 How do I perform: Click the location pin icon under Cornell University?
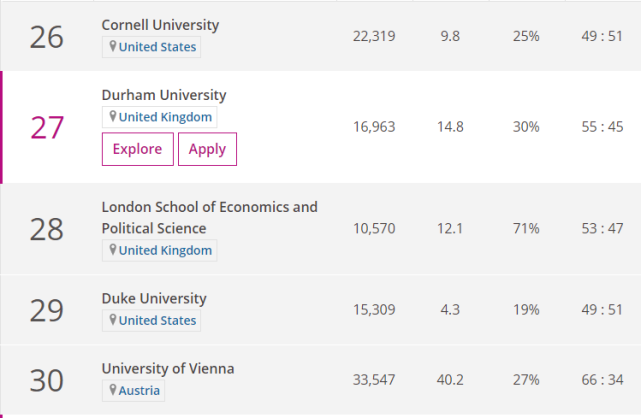pos(113,47)
